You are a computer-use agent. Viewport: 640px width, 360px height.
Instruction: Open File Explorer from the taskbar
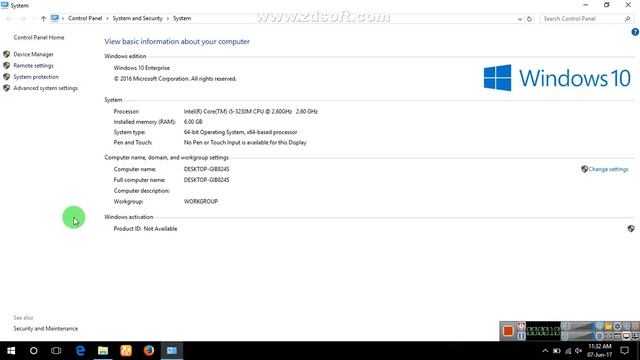tap(103, 351)
